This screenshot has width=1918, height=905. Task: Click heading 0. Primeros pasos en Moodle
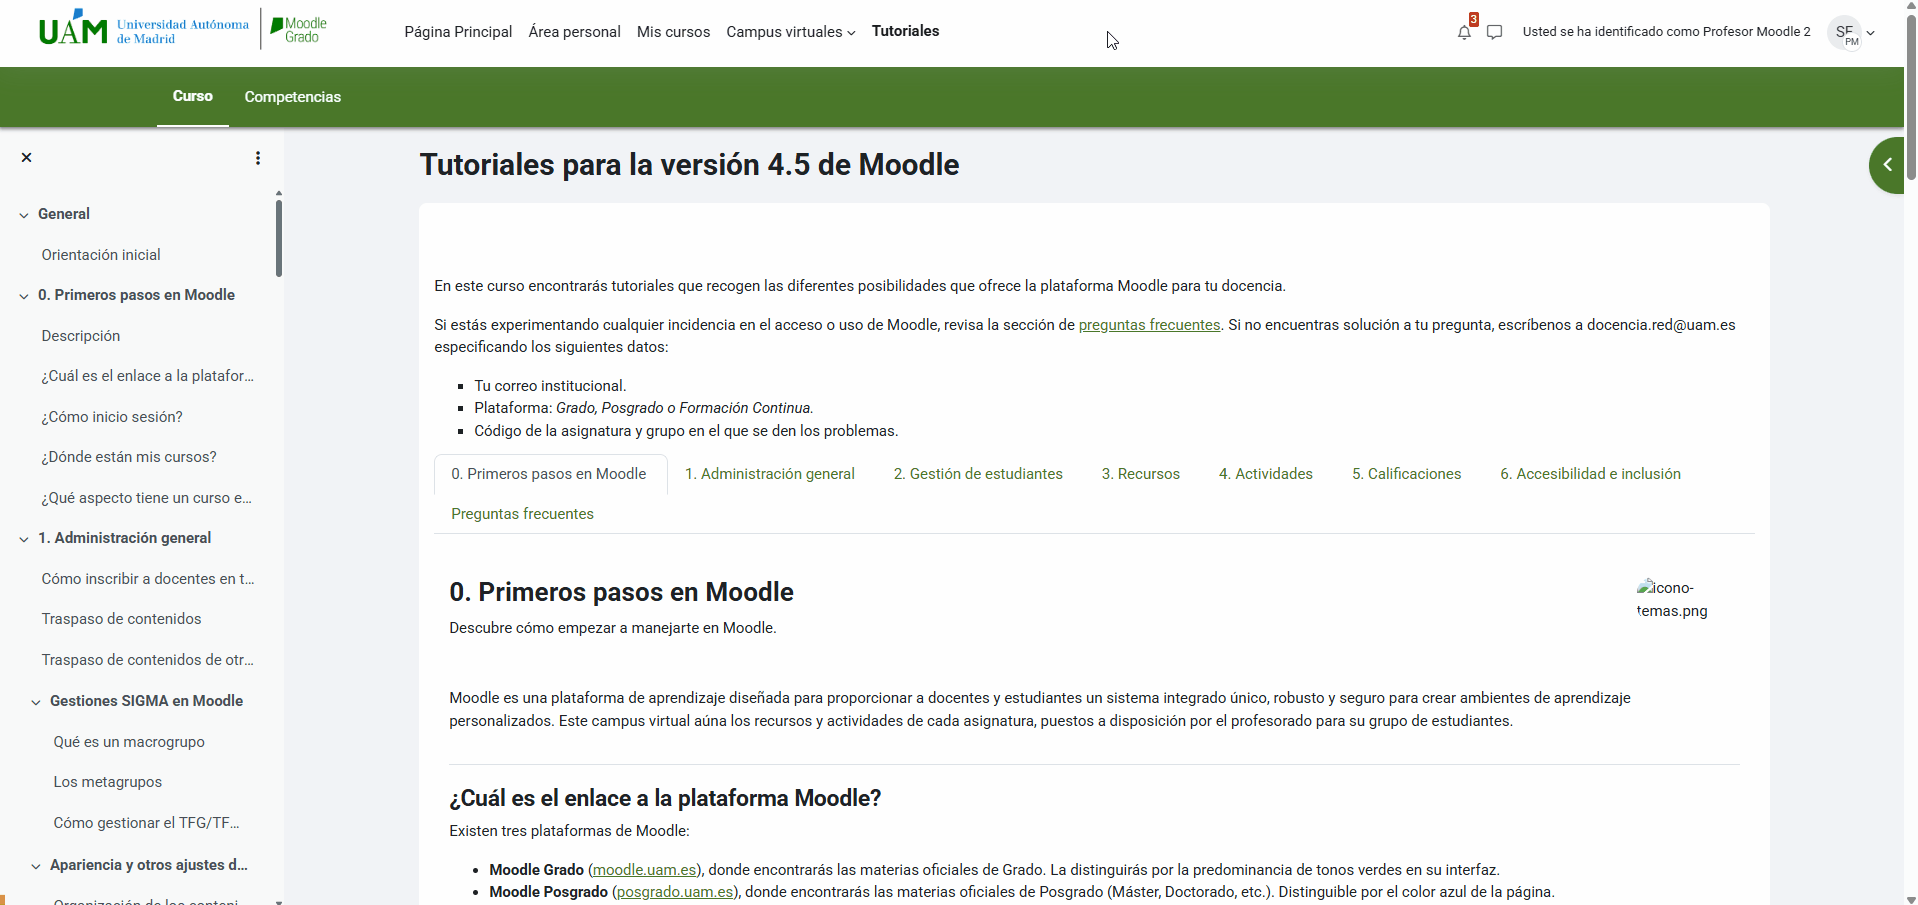tap(621, 592)
